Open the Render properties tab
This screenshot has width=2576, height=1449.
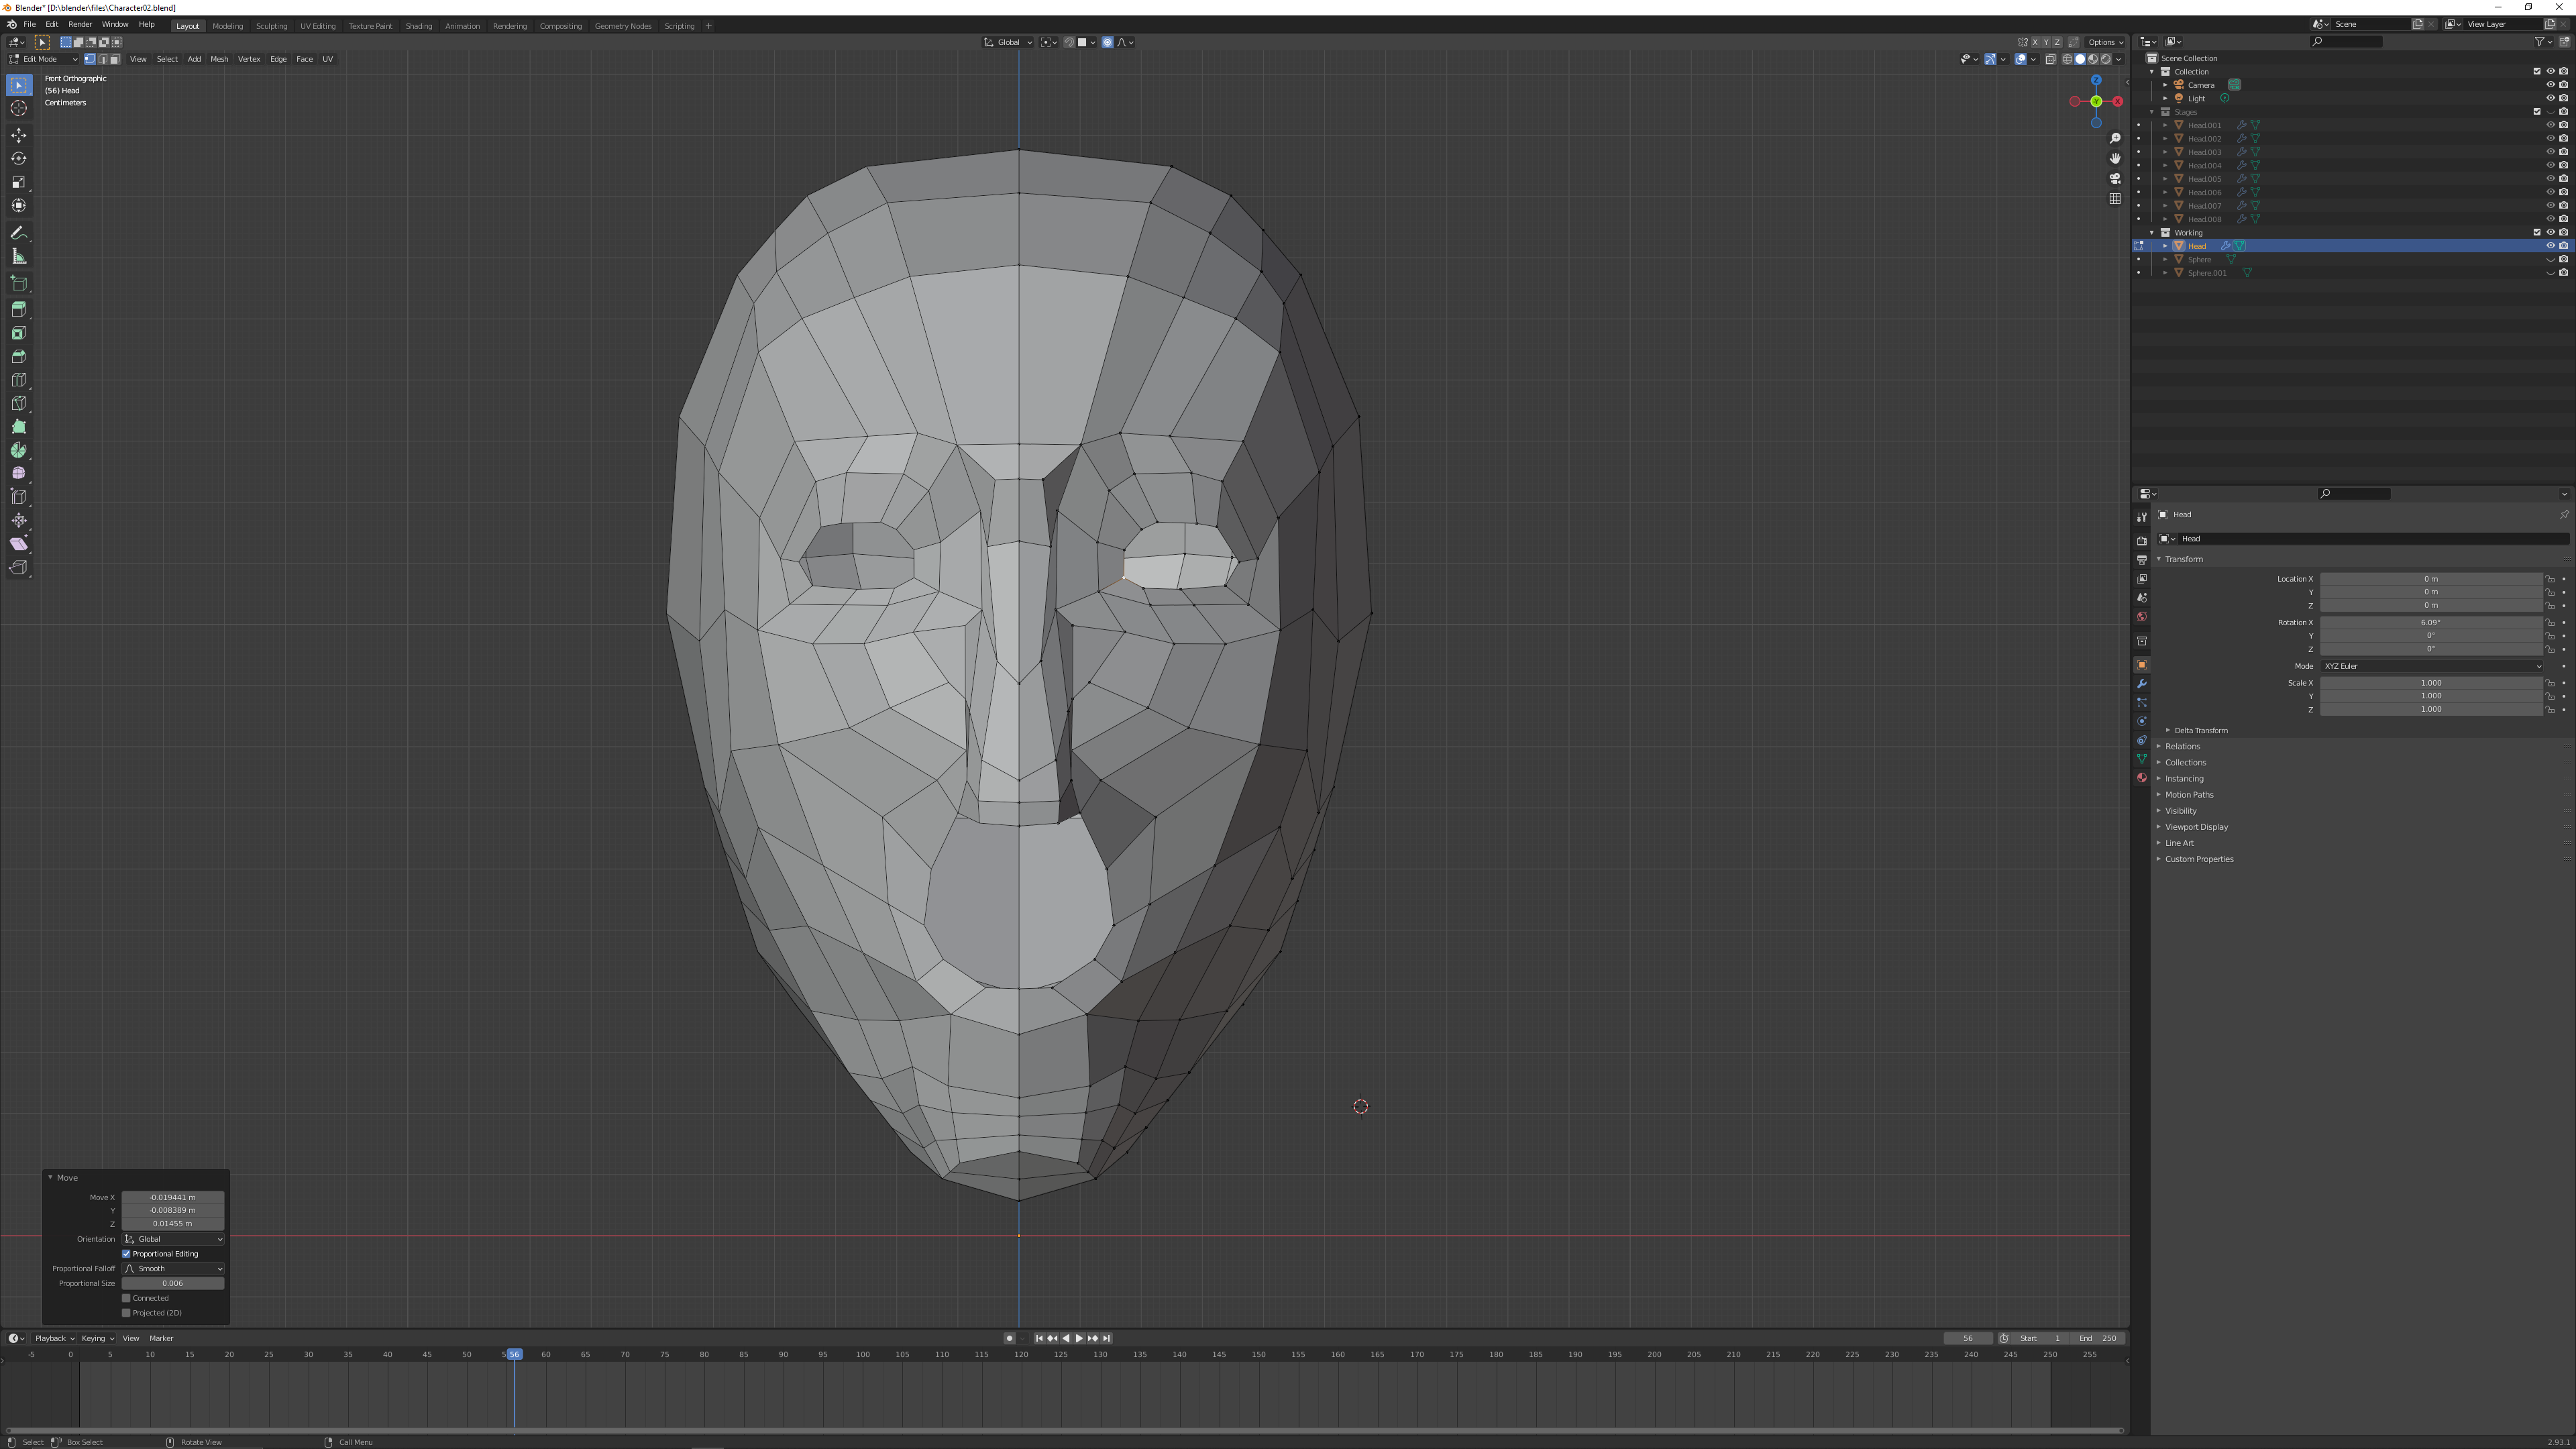(x=2141, y=541)
